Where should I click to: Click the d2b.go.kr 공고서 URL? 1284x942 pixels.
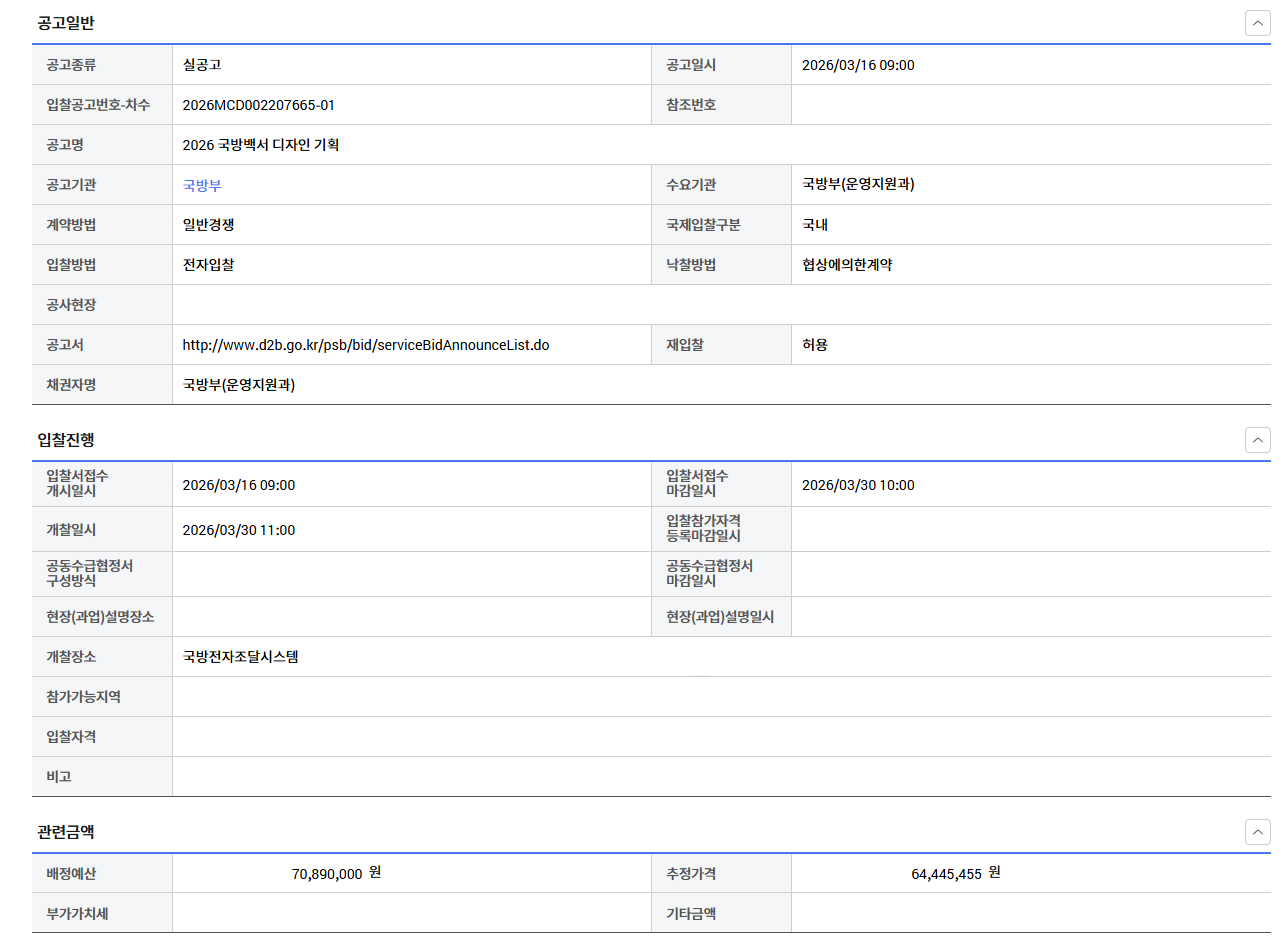(365, 345)
